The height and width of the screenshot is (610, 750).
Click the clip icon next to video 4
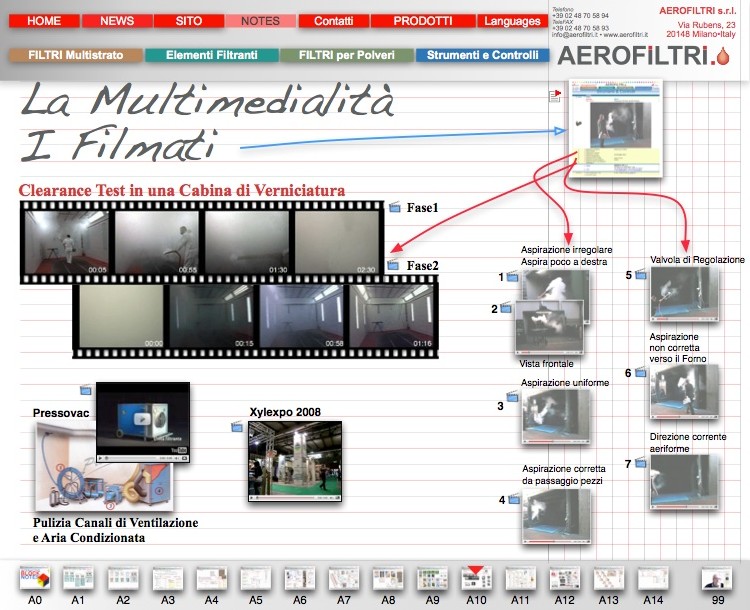[514, 499]
